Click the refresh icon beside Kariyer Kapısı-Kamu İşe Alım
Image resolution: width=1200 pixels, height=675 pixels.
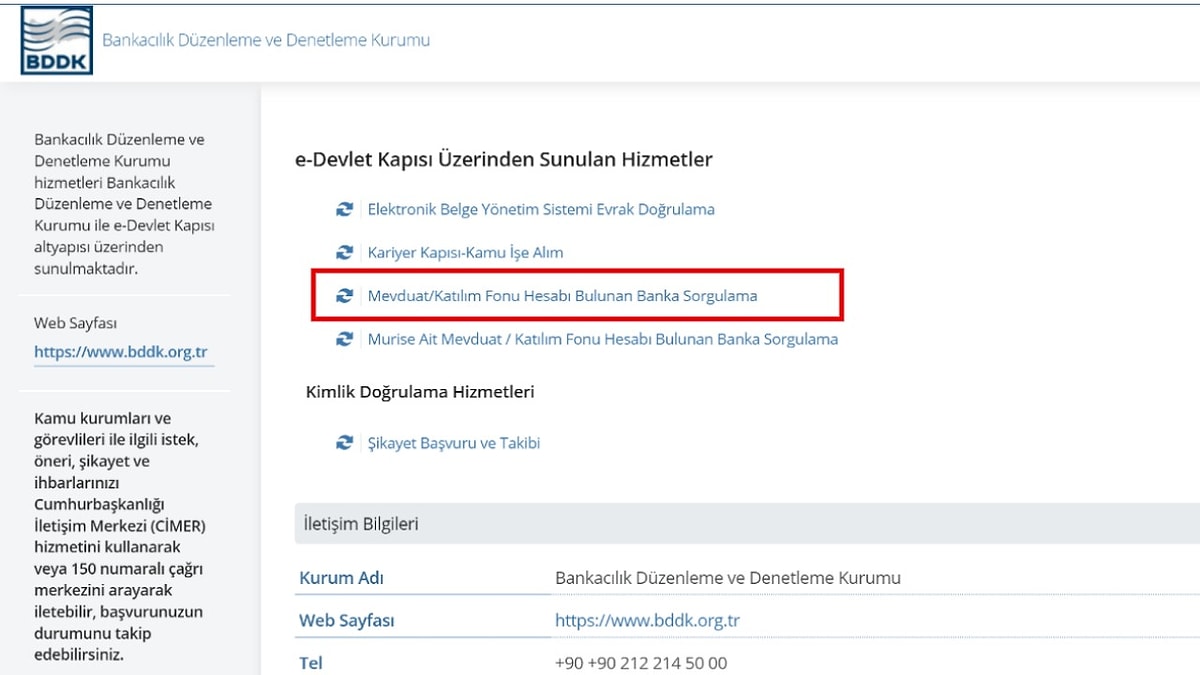[344, 252]
